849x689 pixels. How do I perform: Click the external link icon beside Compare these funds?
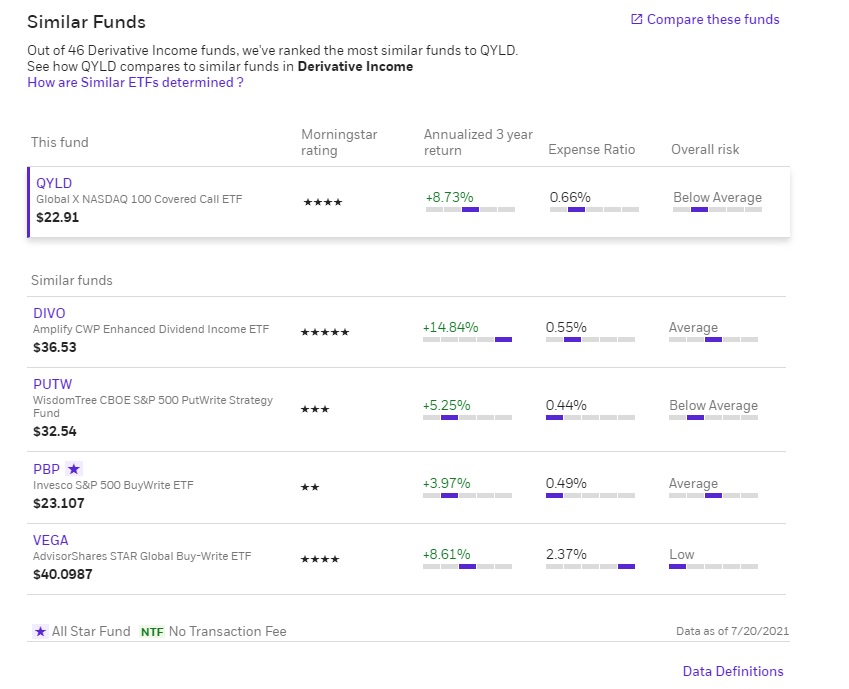click(637, 20)
